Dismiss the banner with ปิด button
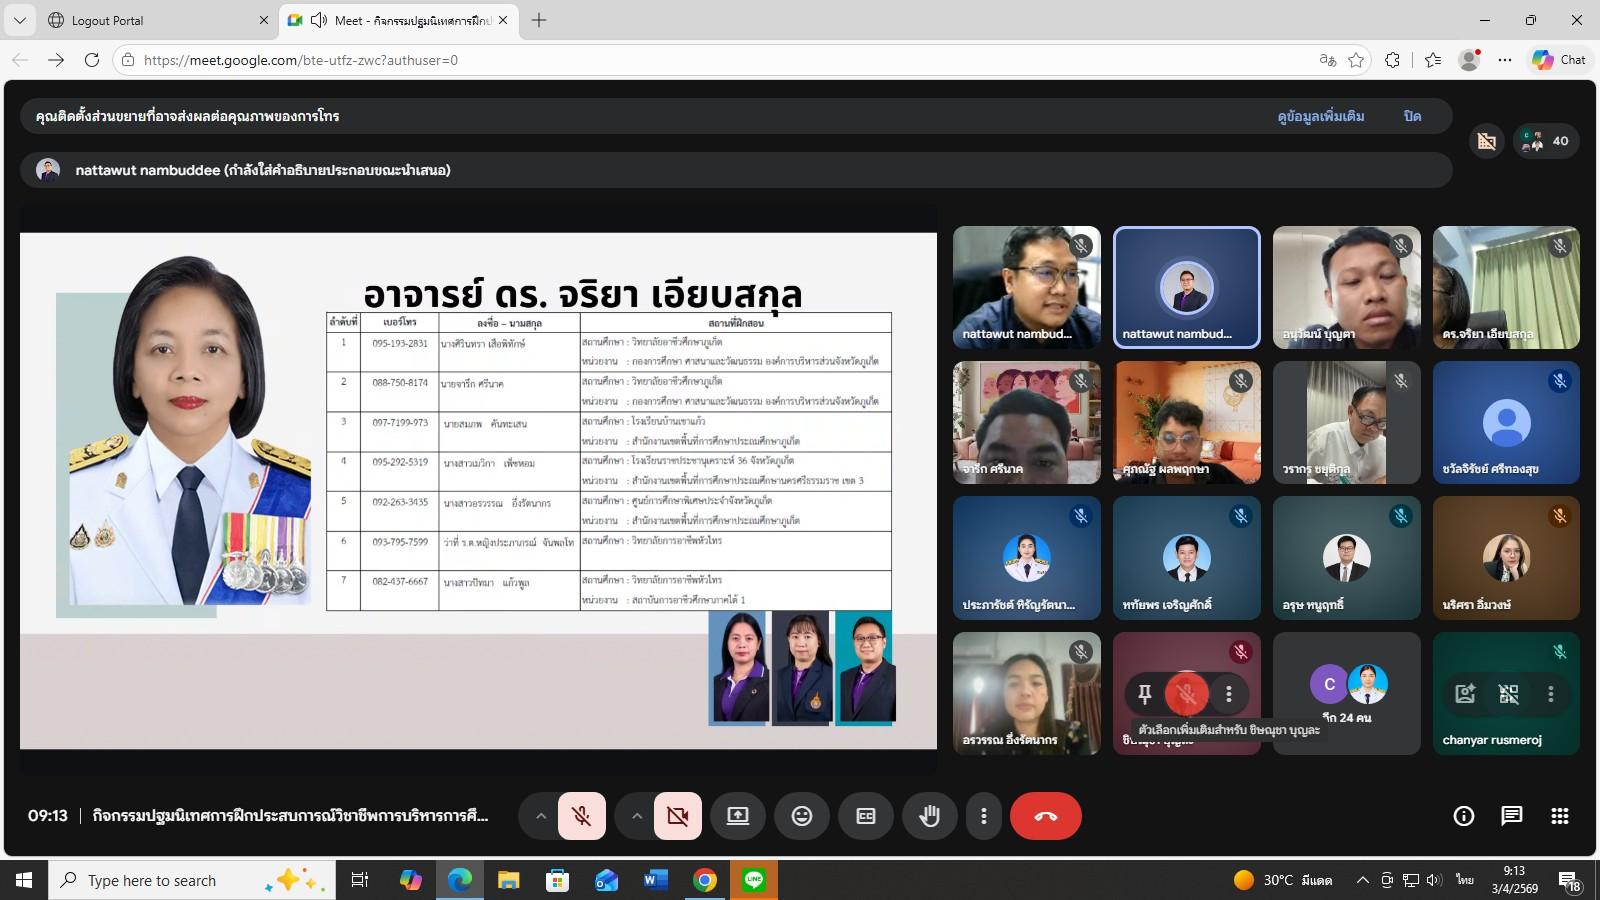This screenshot has width=1600, height=900. (x=1412, y=116)
